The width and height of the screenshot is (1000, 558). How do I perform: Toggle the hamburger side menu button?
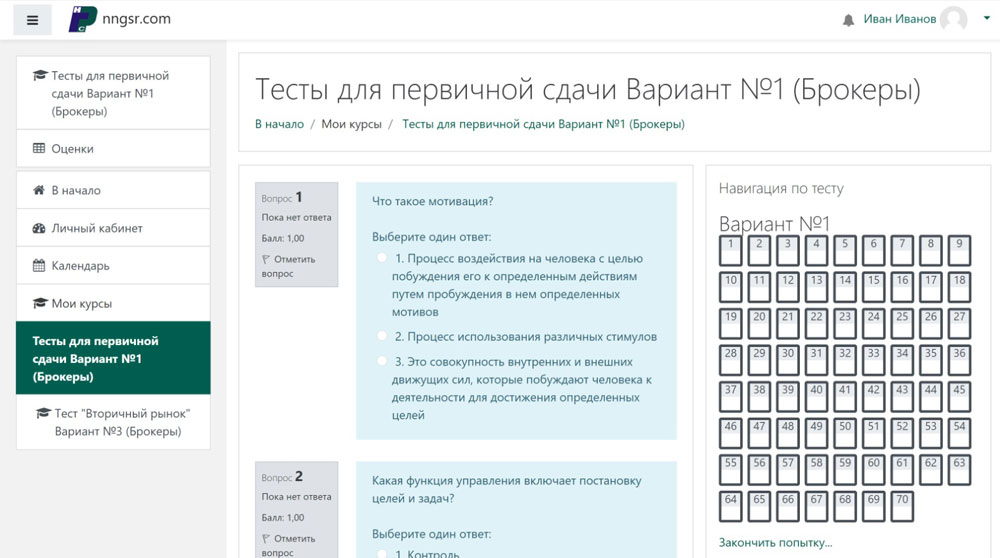(x=32, y=20)
